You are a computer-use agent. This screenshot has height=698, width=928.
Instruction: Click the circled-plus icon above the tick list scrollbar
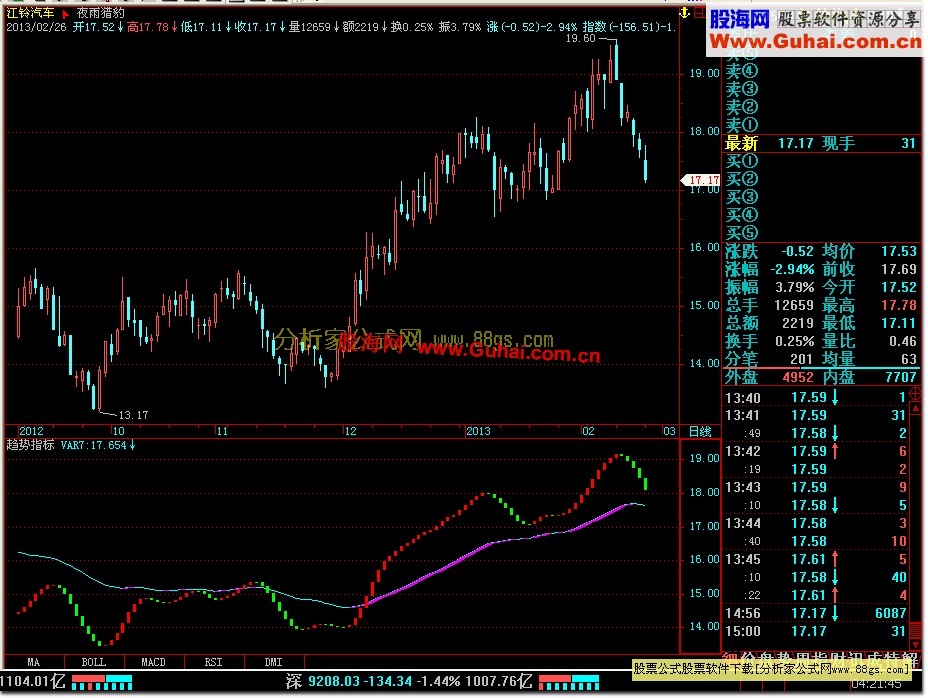(x=915, y=393)
